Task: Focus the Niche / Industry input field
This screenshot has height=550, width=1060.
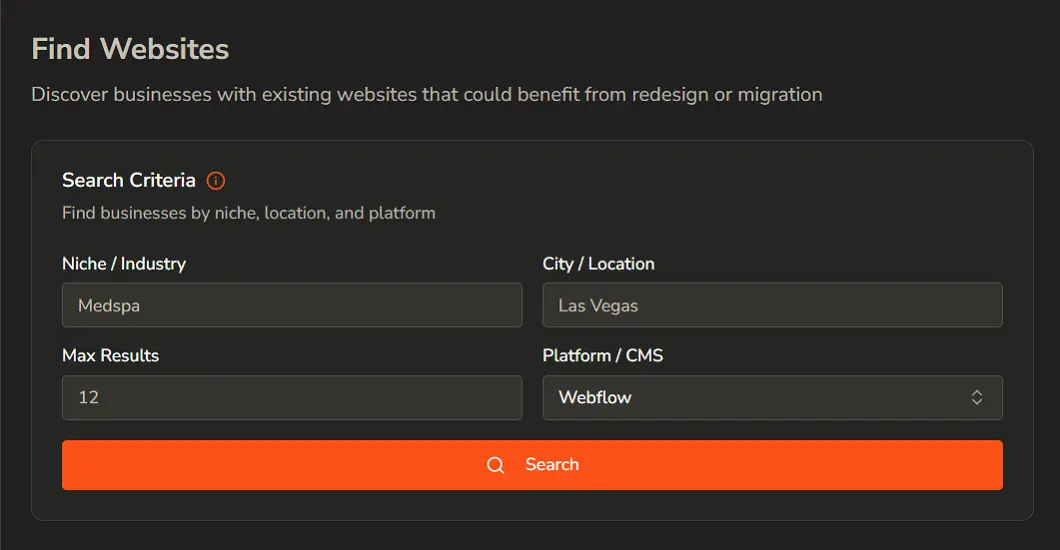Action: pos(292,305)
